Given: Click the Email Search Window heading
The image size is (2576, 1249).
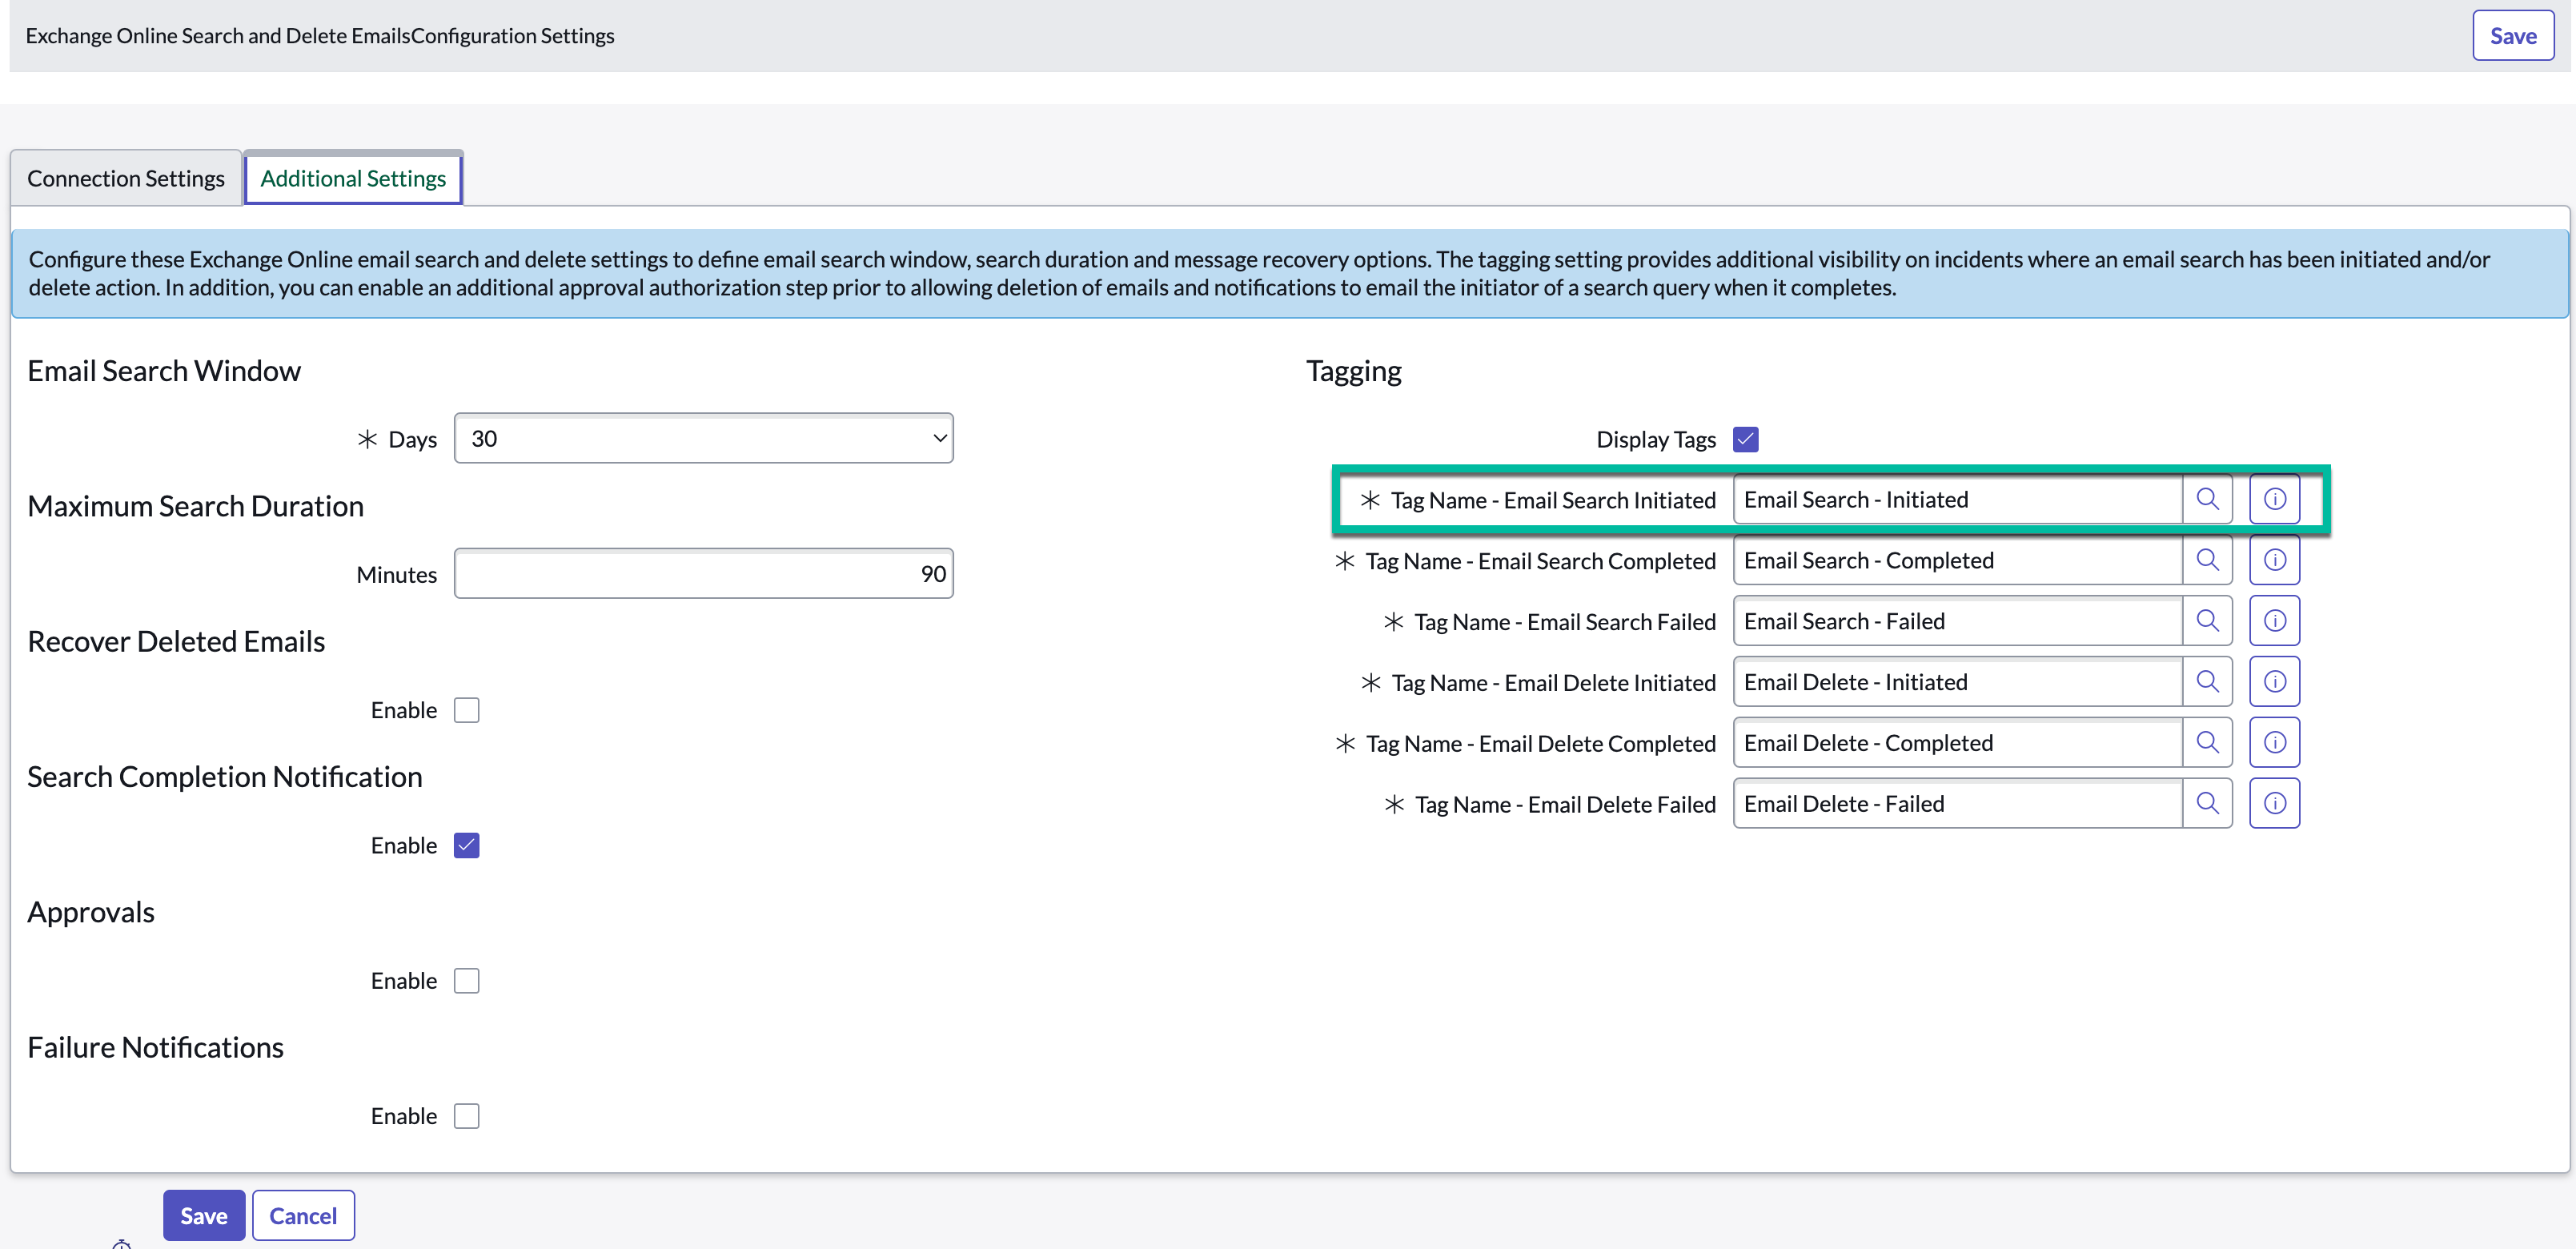Looking at the screenshot, I should click(x=164, y=371).
